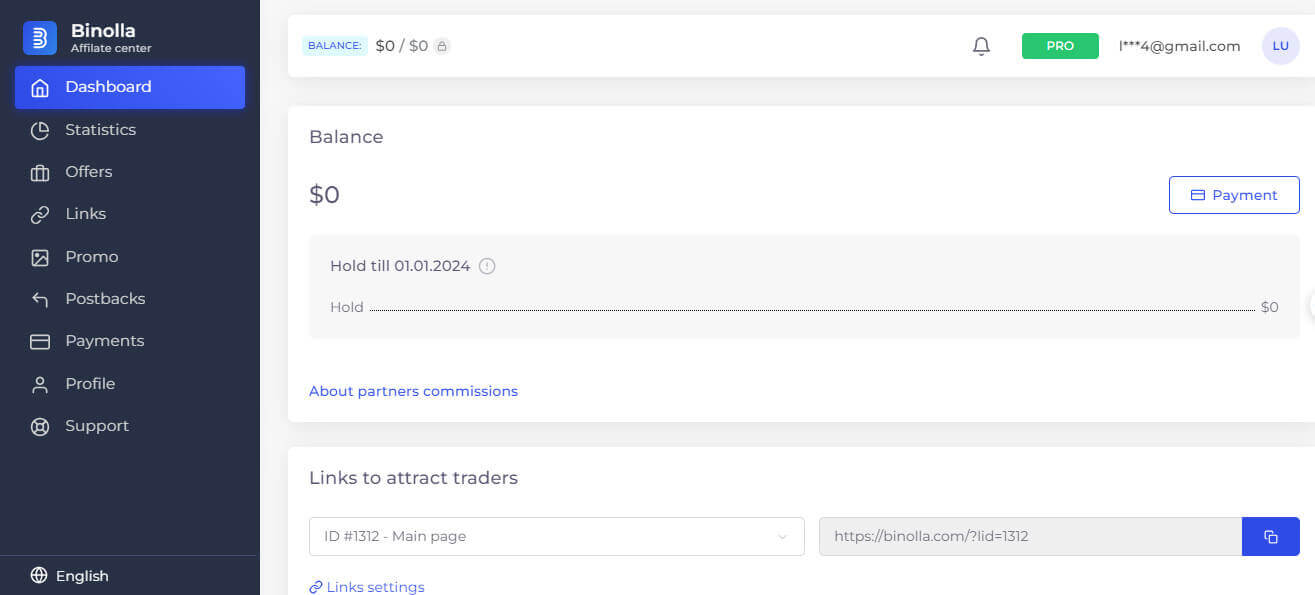Open the Payments page in sidebar
The image size is (1315, 595).
[x=104, y=341]
